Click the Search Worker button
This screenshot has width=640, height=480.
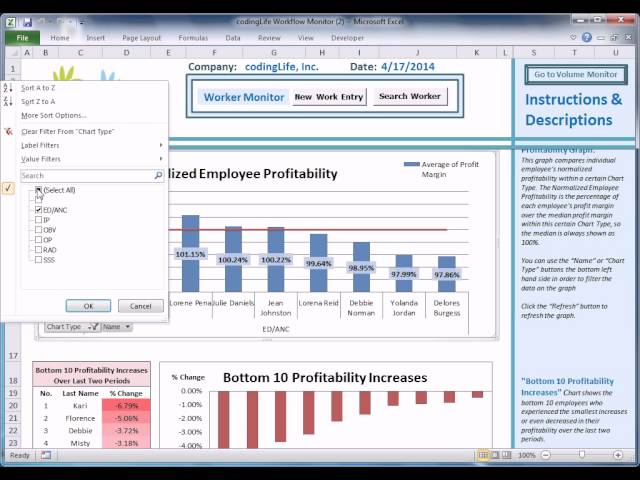pos(410,96)
